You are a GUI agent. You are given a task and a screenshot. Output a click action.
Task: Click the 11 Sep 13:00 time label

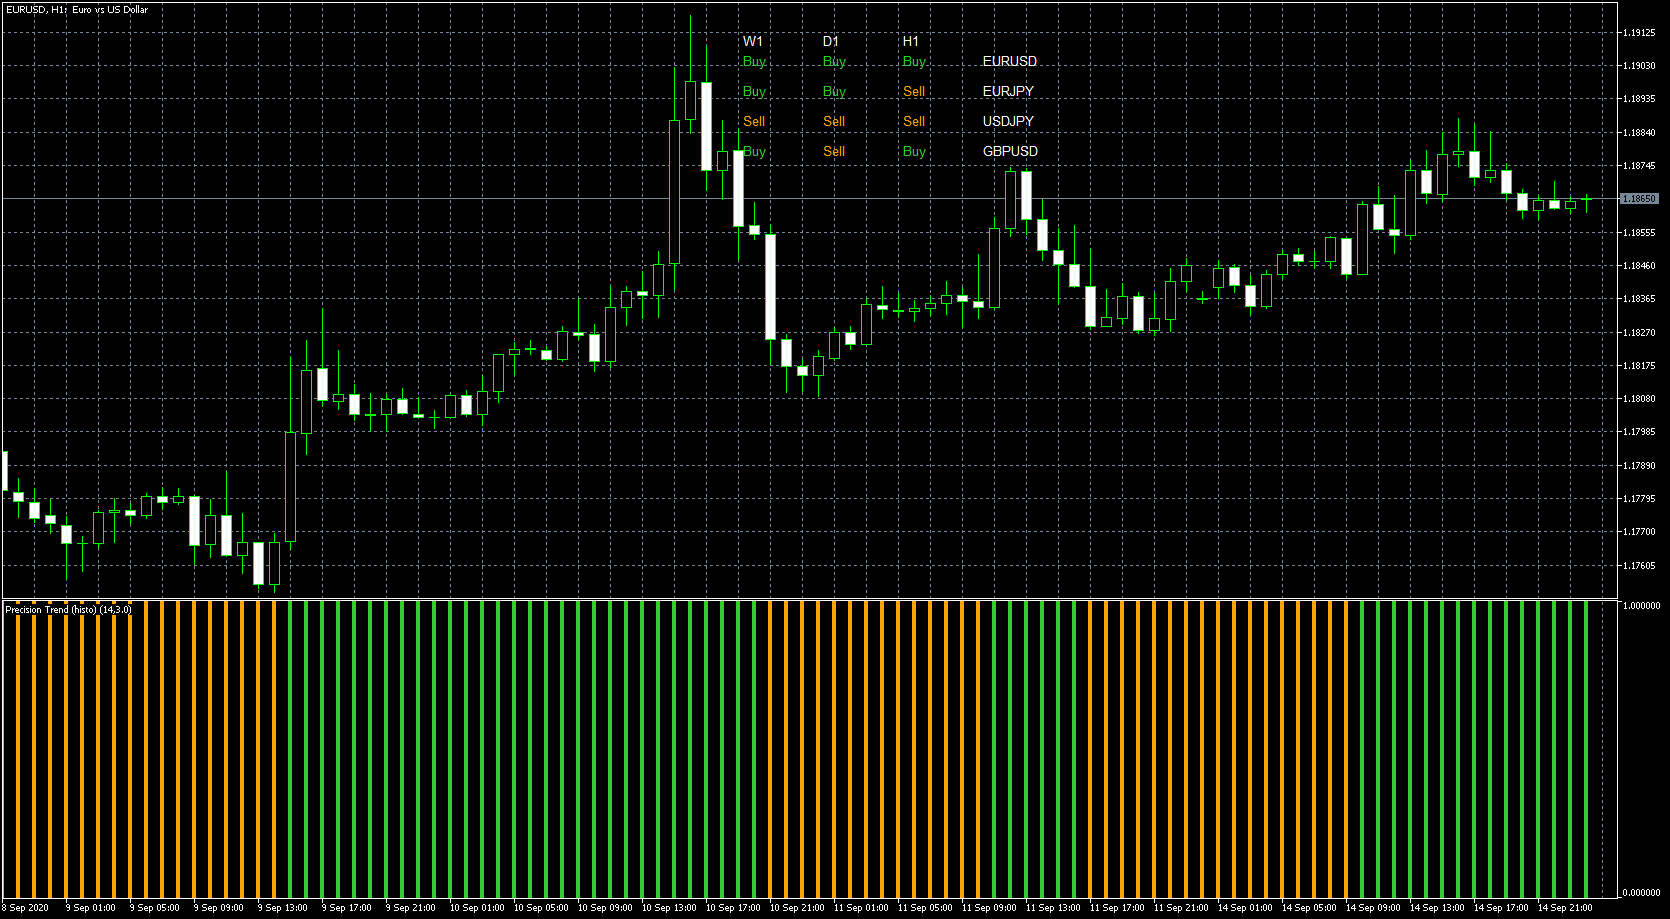click(1053, 908)
